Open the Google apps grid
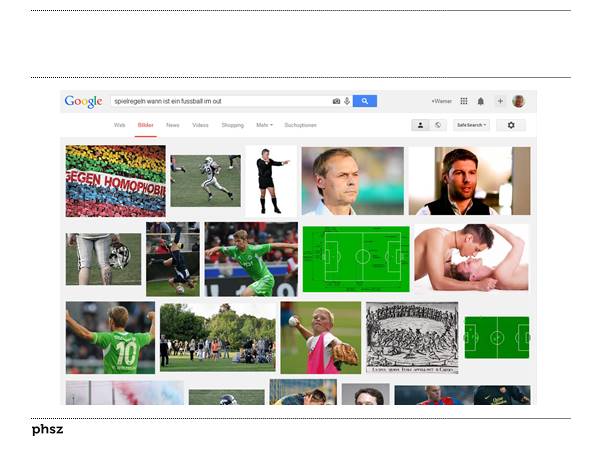This screenshot has height=450, width=600. pos(464,101)
